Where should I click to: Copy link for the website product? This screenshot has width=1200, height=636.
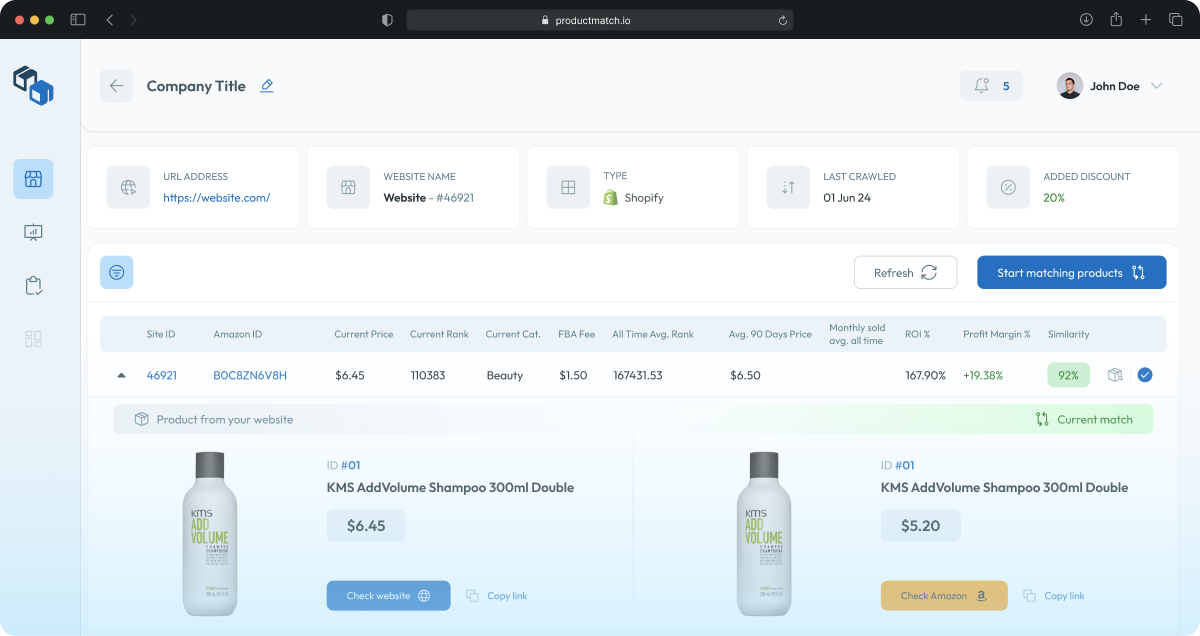tap(497, 596)
